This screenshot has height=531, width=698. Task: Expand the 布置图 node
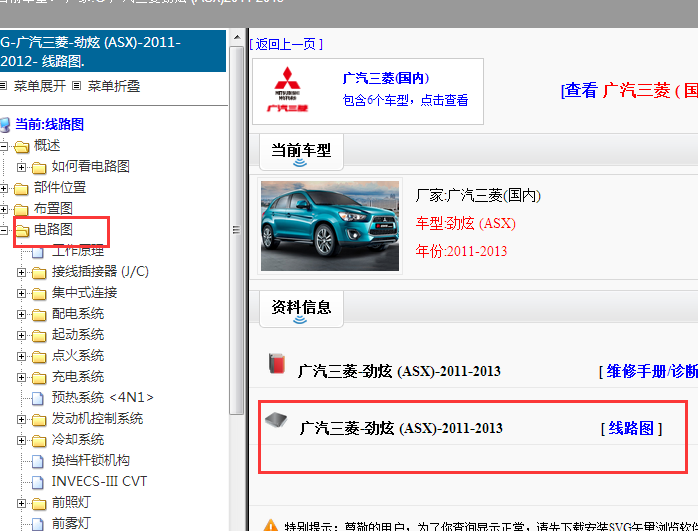3,209
